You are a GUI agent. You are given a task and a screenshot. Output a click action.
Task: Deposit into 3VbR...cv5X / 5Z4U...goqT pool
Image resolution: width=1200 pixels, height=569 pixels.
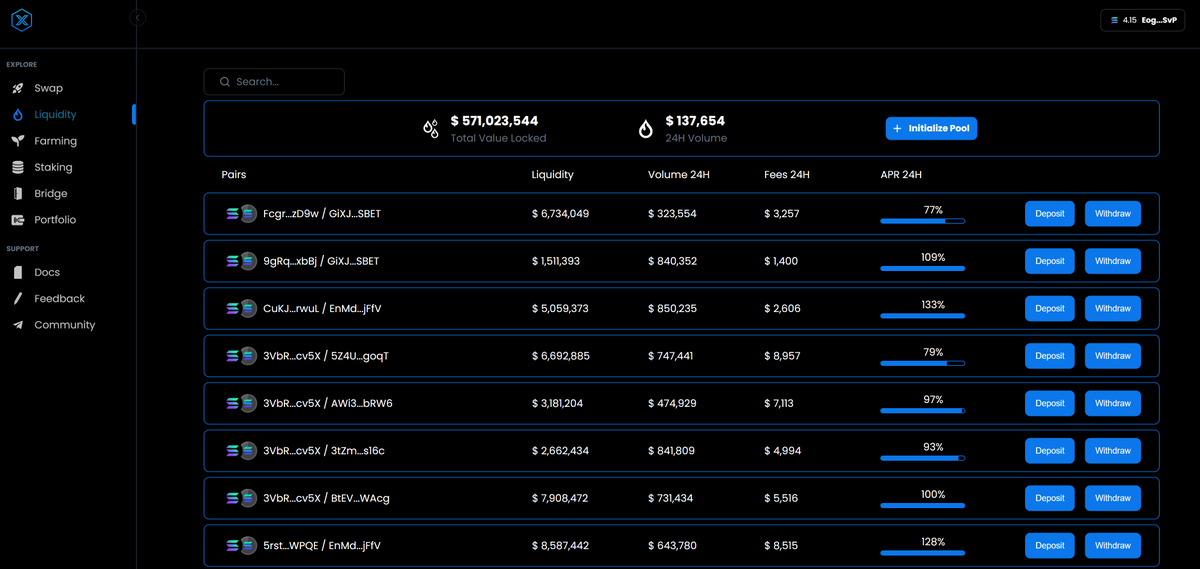[1050, 356]
